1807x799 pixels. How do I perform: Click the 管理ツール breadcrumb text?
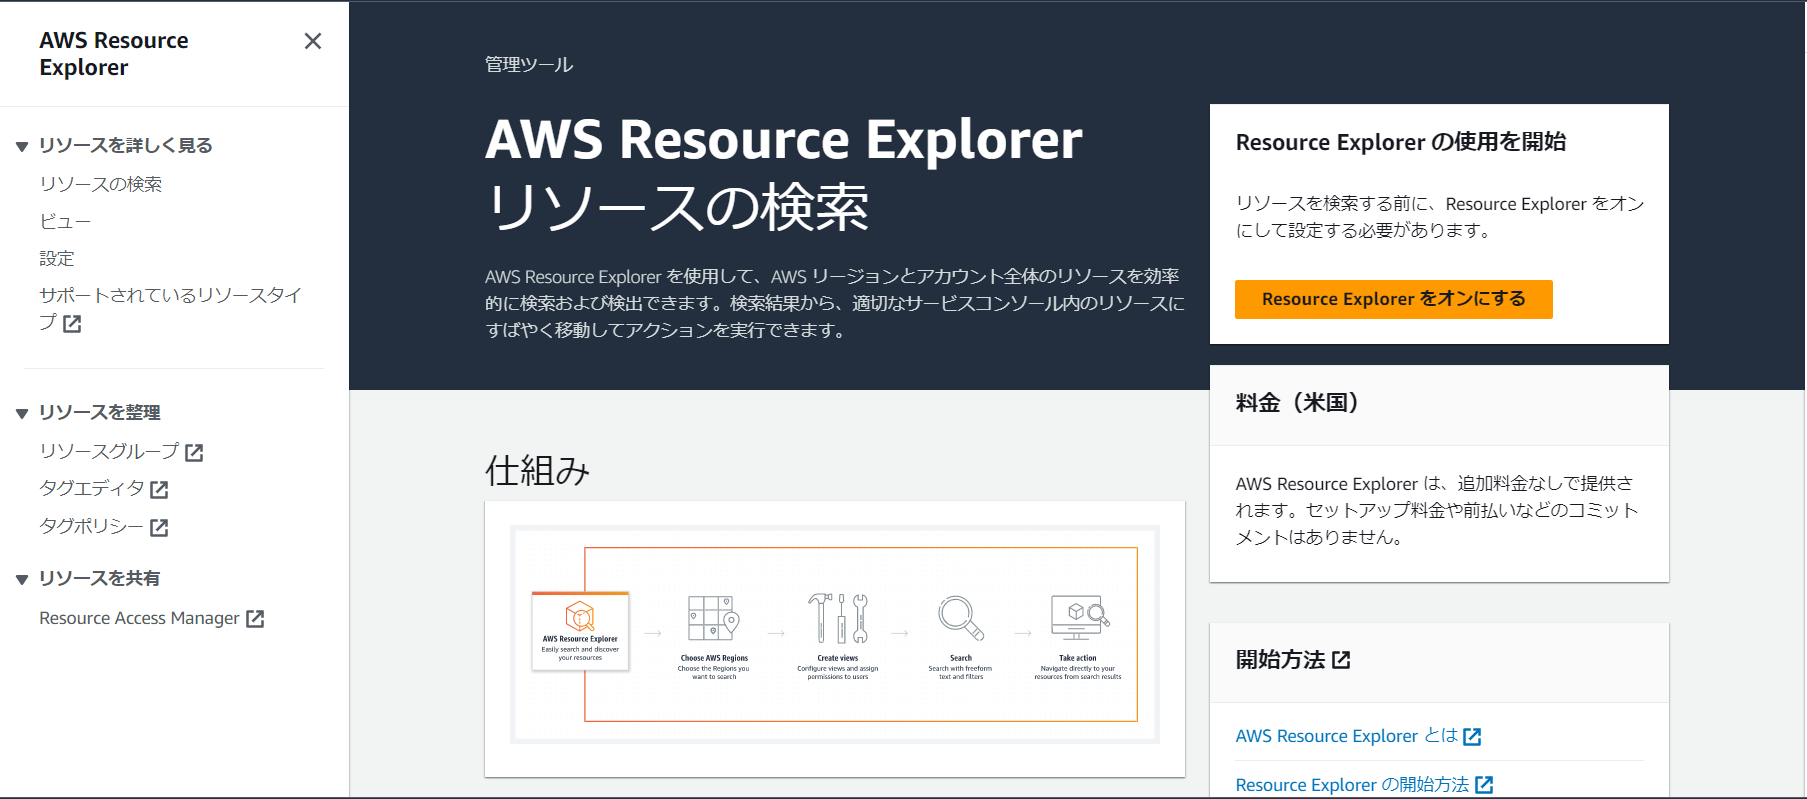529,65
